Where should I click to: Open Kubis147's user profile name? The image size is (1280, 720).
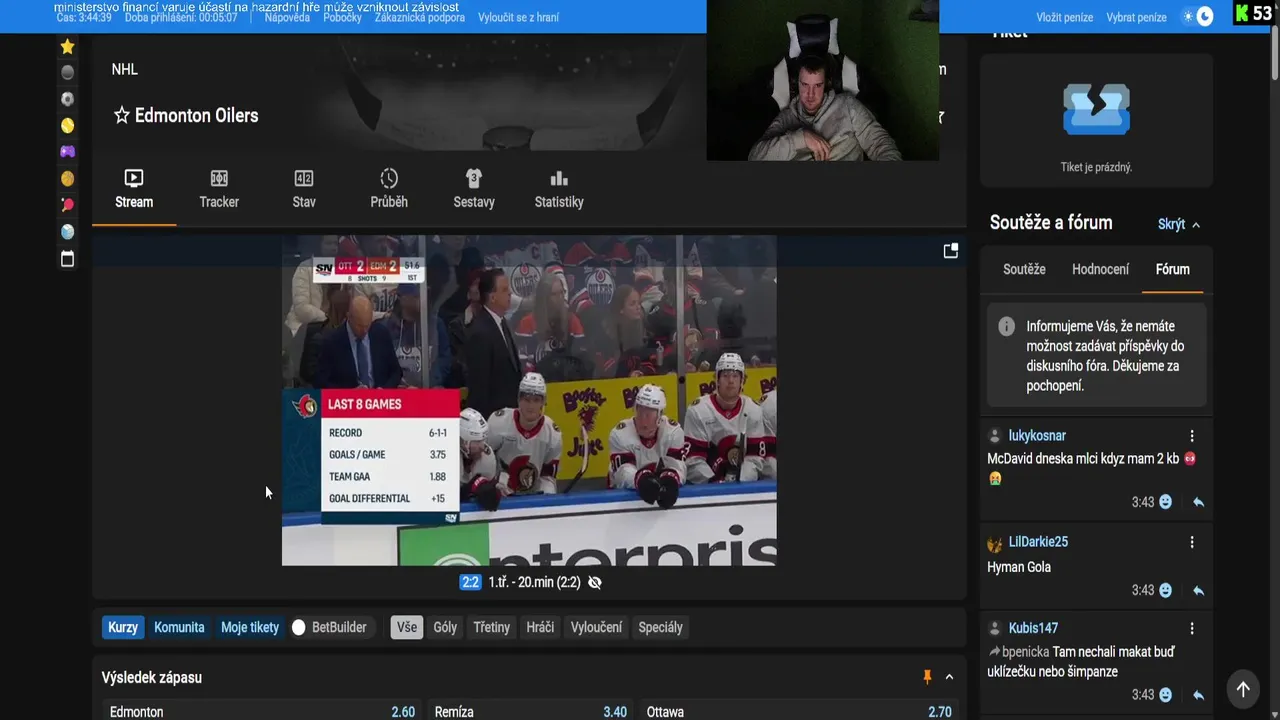[1033, 628]
